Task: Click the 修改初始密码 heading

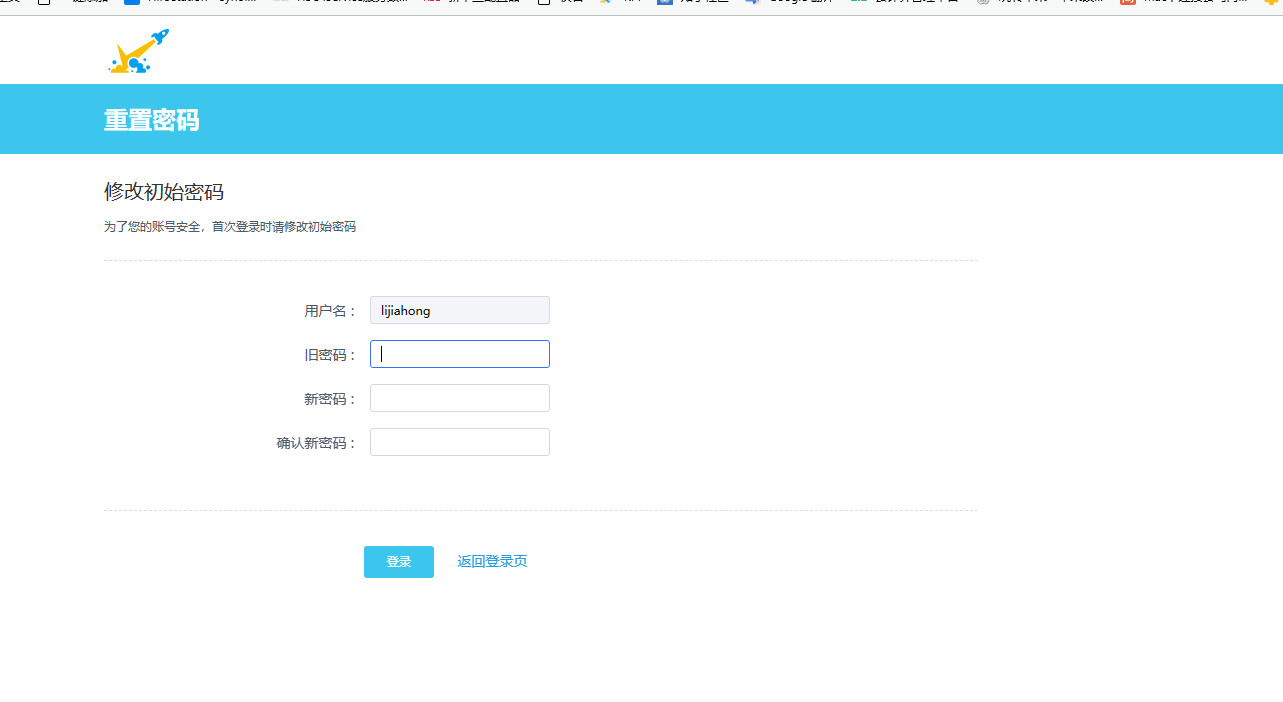Action: coord(164,192)
